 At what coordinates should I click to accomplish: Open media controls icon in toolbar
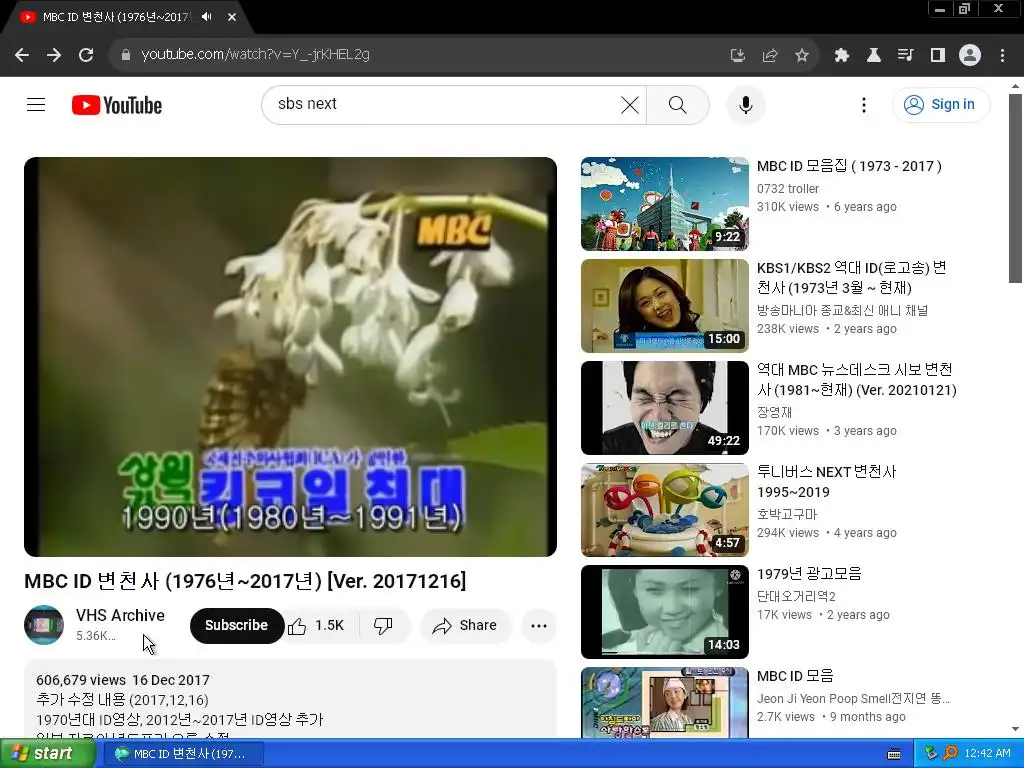[906, 55]
